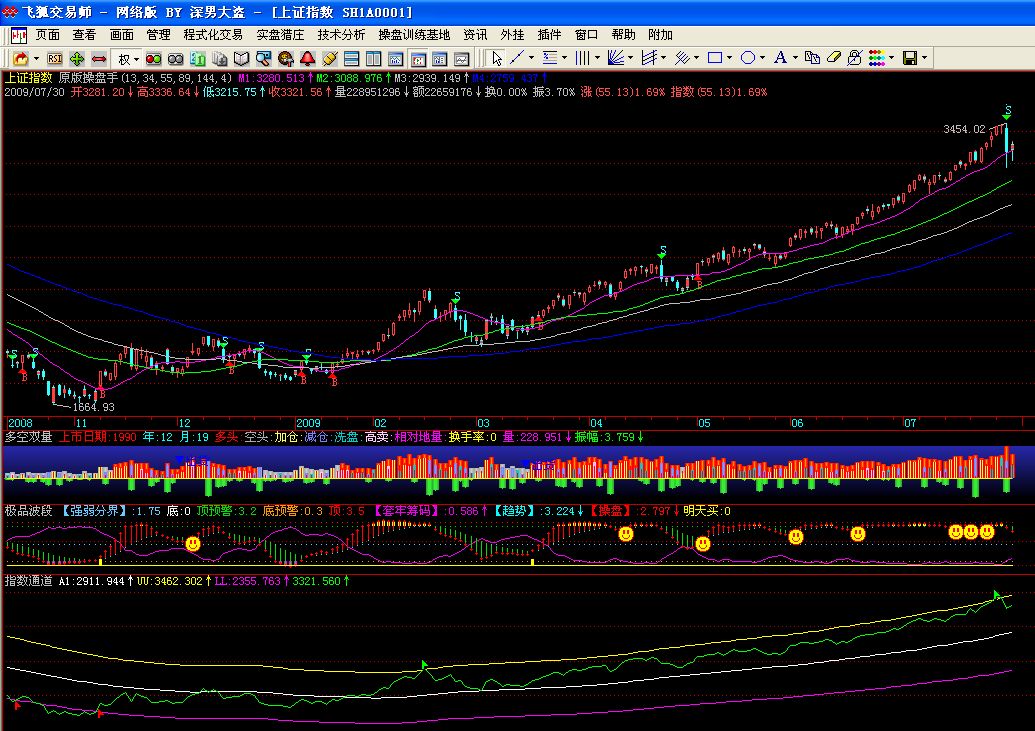Viewport: 1035px width, 731px height.
Task: Select the rectangle drawing tool
Action: [x=715, y=58]
